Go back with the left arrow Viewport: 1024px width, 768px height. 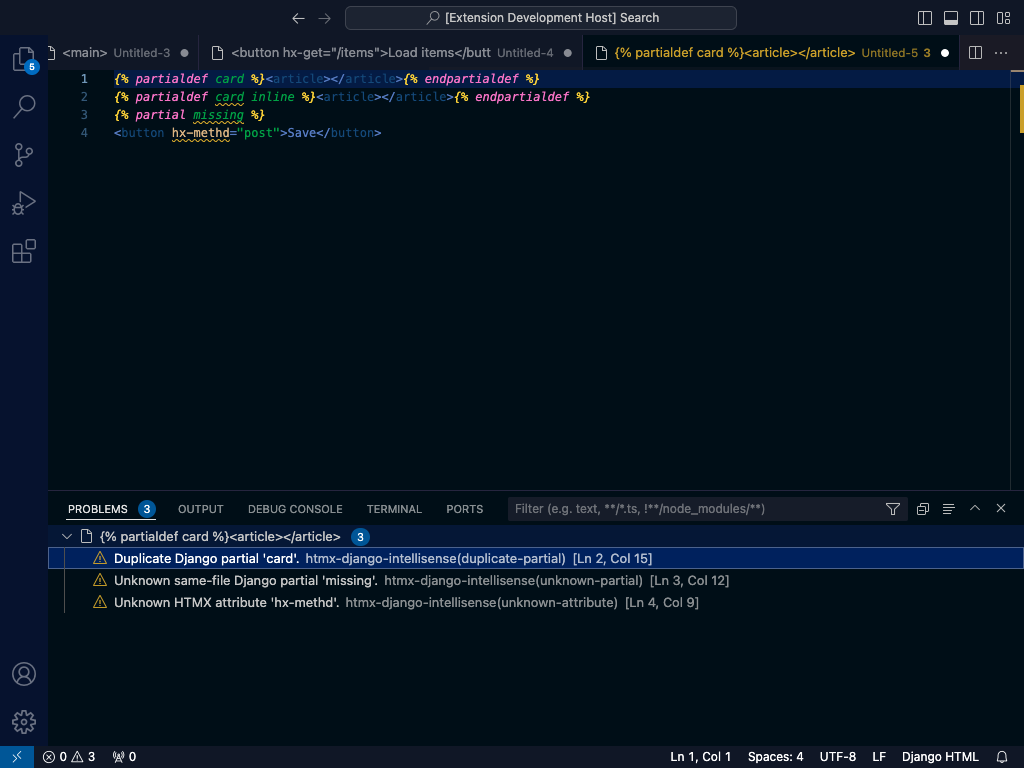(x=298, y=18)
